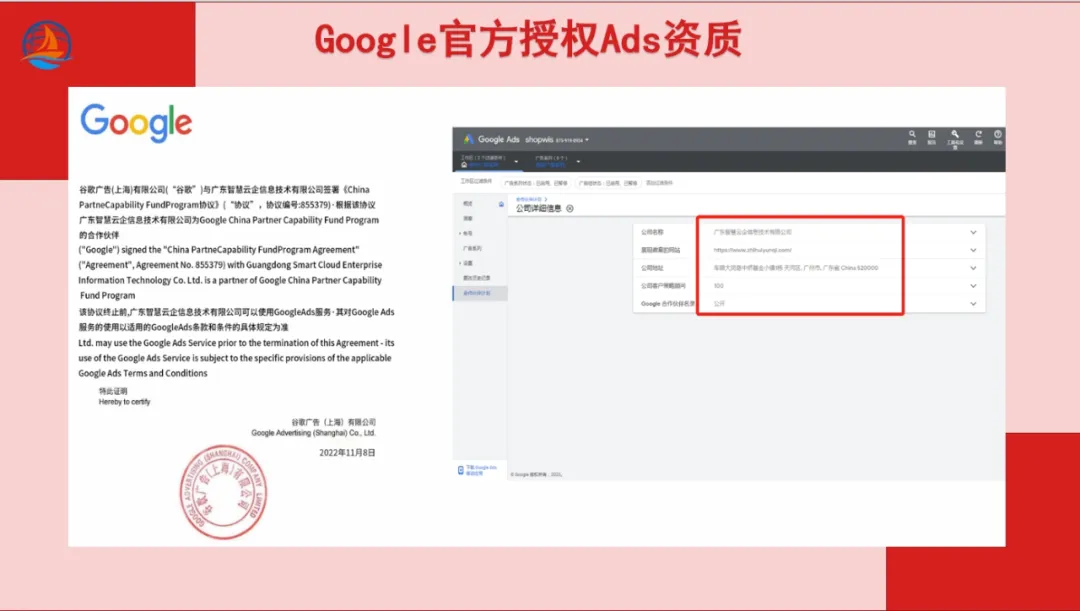Screen dimensions: 1080x611
Task: Click the mobile app icon at sidebar bottom
Action: click(x=461, y=470)
